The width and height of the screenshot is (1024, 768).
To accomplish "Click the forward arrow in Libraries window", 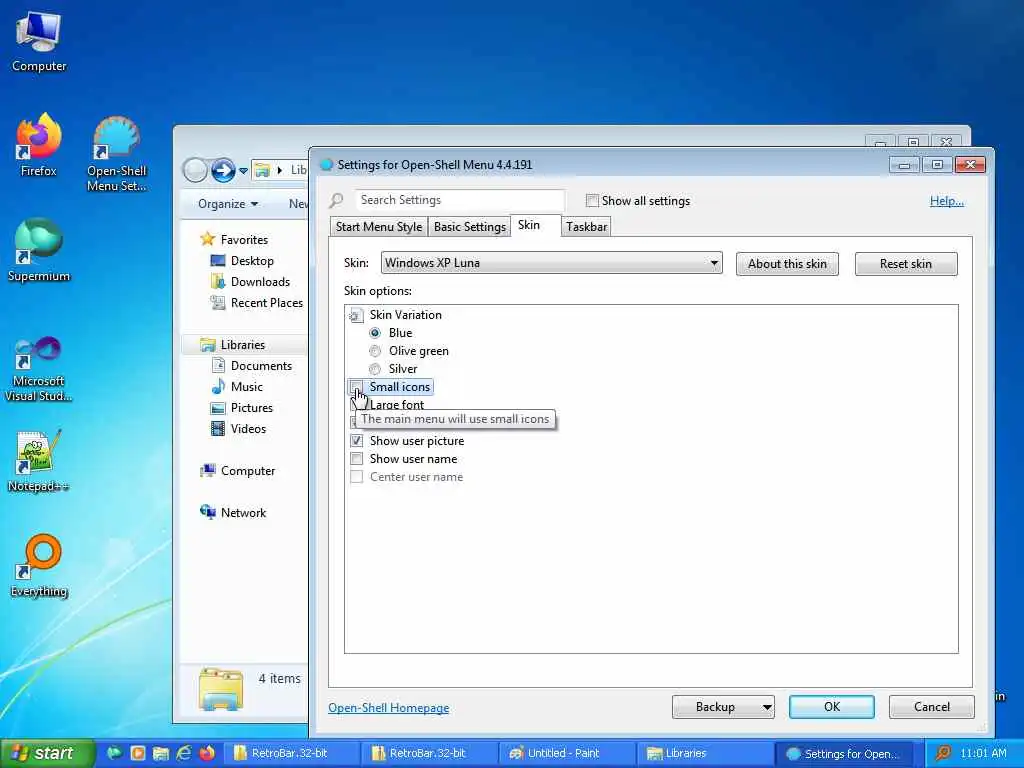I will pyautogui.click(x=223, y=170).
